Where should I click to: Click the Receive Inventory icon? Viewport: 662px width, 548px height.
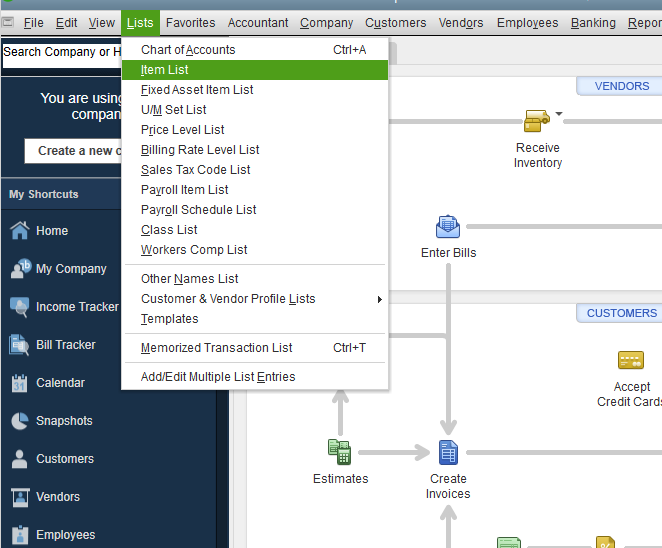point(537,122)
